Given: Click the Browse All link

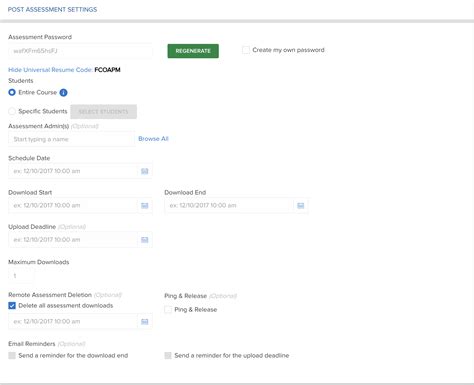Looking at the screenshot, I should pyautogui.click(x=153, y=139).
